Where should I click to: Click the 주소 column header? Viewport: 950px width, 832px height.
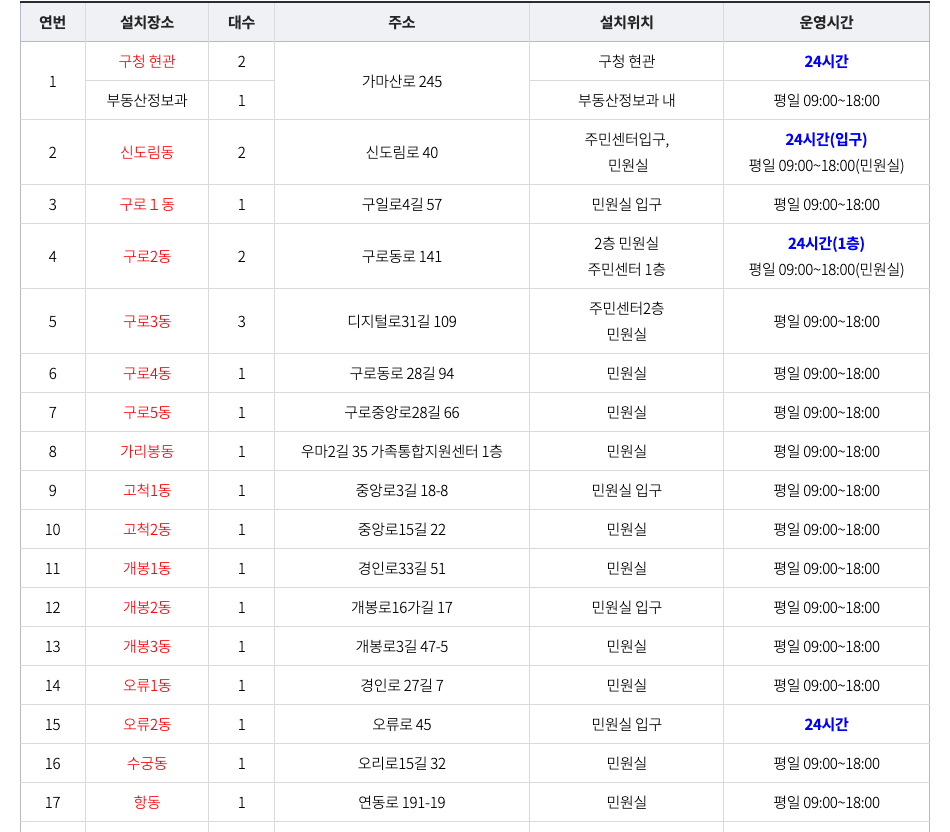(x=402, y=22)
